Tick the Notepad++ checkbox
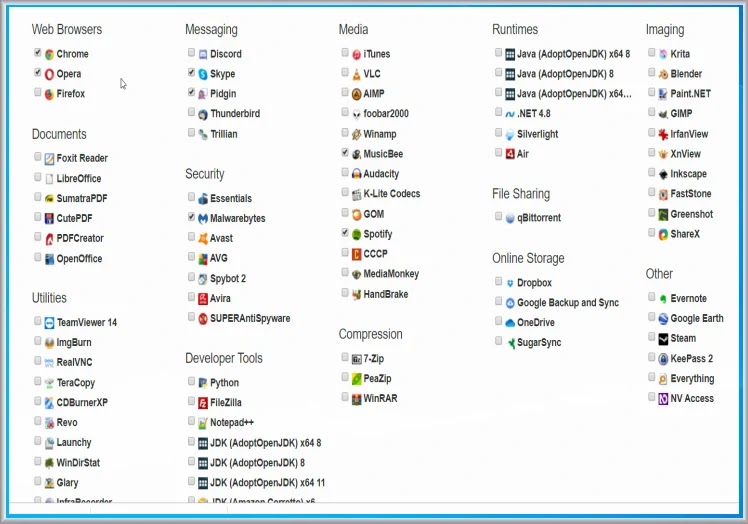Screen dimensions: 748x524 tap(191, 421)
